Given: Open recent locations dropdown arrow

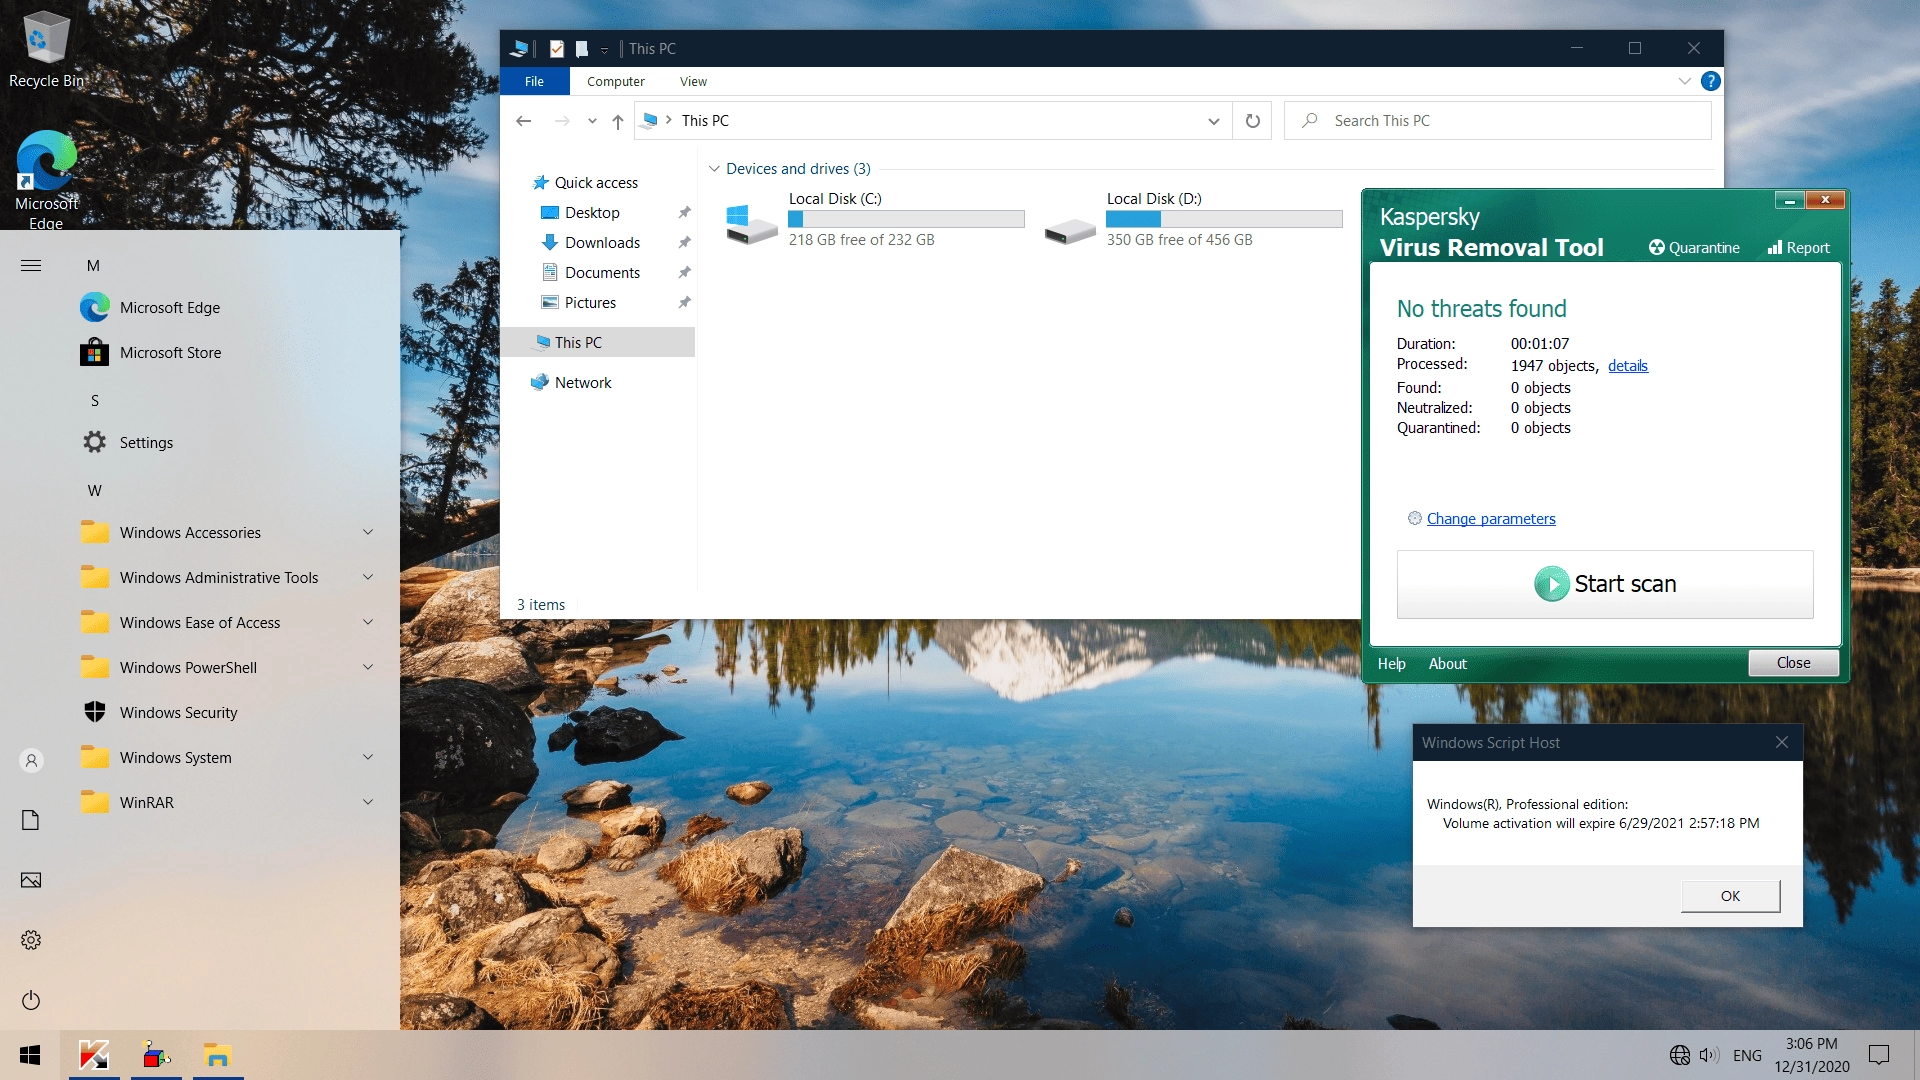Looking at the screenshot, I should click(592, 121).
